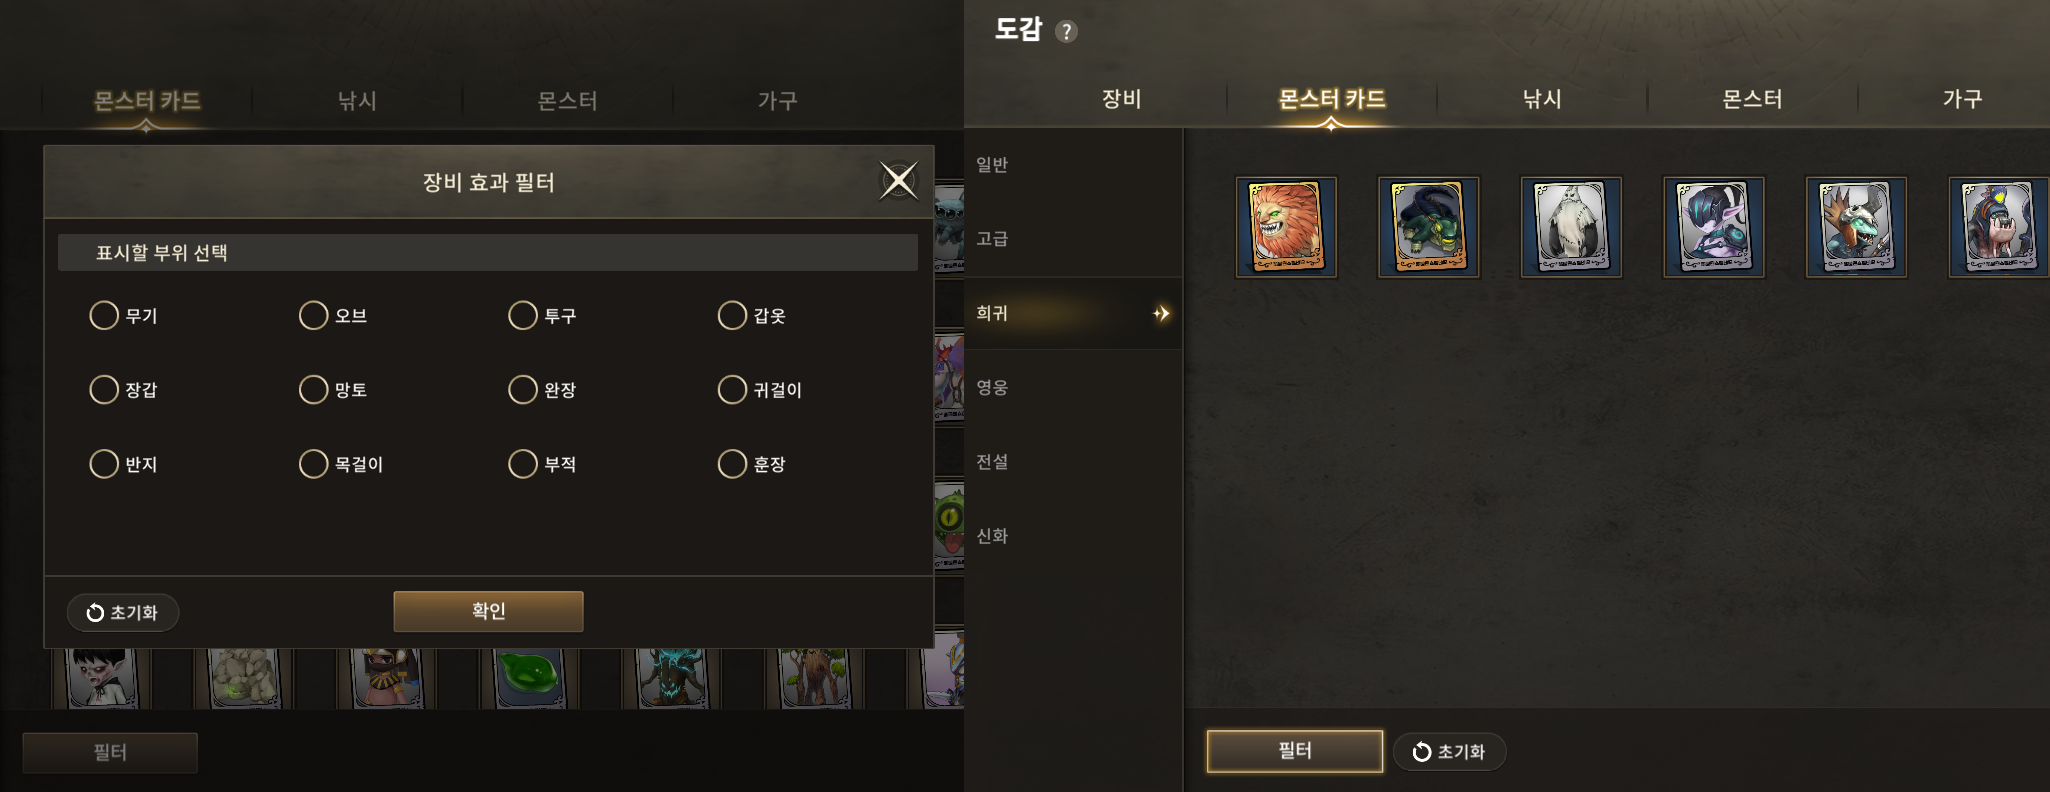2050x792 pixels.
Task: Click the 초기화 reset button in filter dialog
Action: coord(123,612)
